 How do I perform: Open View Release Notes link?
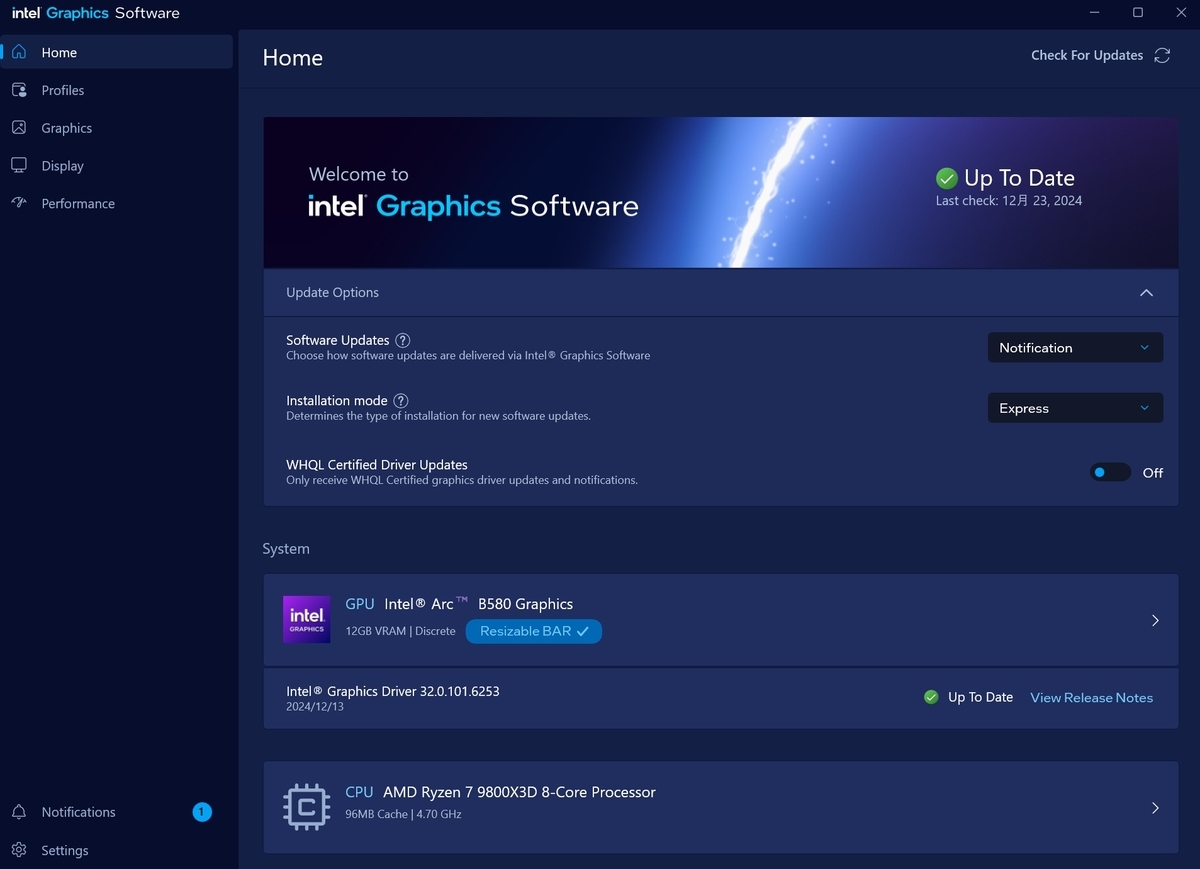click(1091, 697)
